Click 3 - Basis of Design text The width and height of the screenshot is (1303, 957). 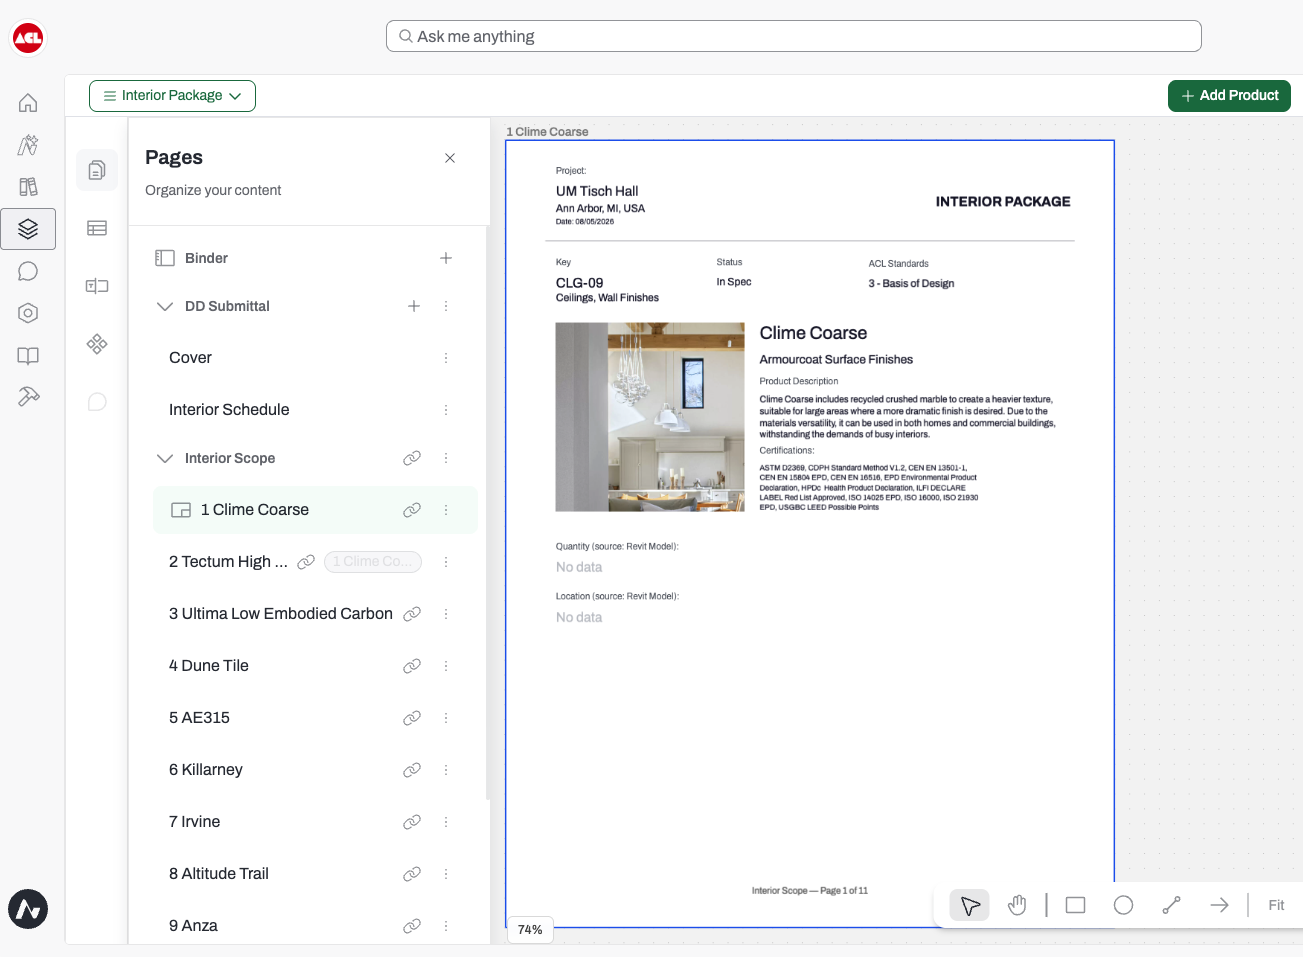click(x=911, y=283)
